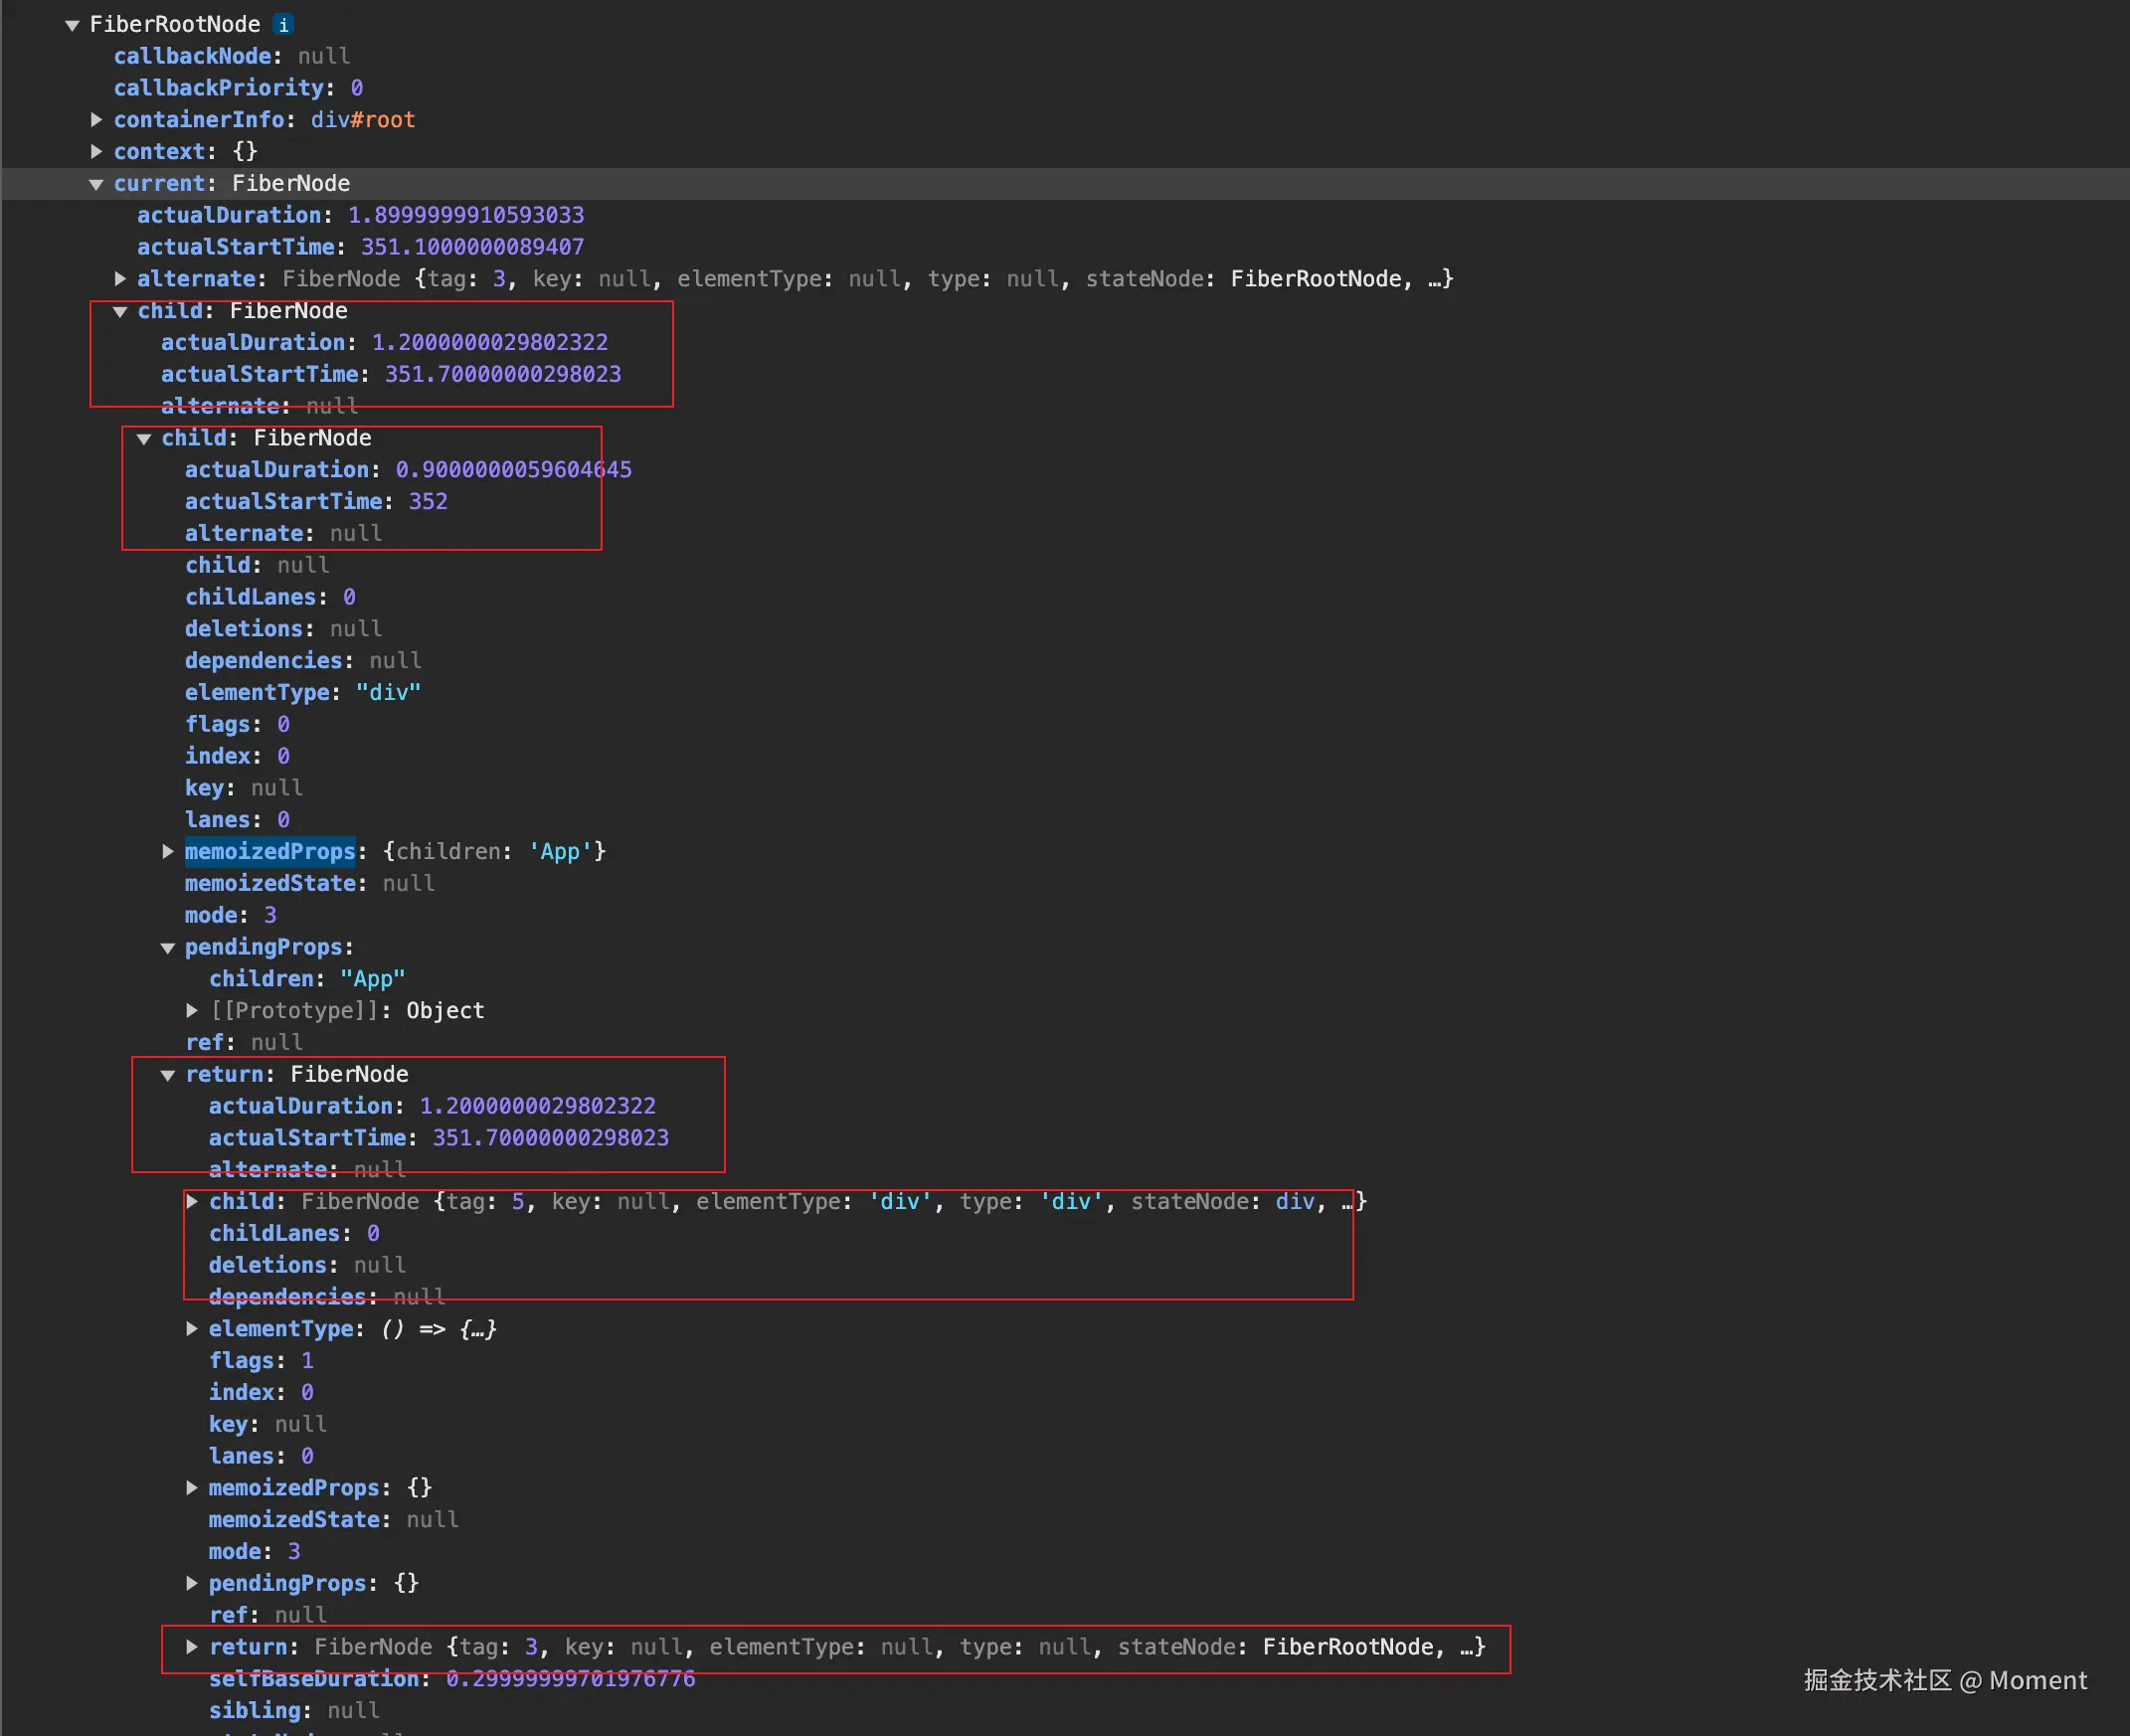Click the info icon beside FiberRootNode

click(284, 25)
